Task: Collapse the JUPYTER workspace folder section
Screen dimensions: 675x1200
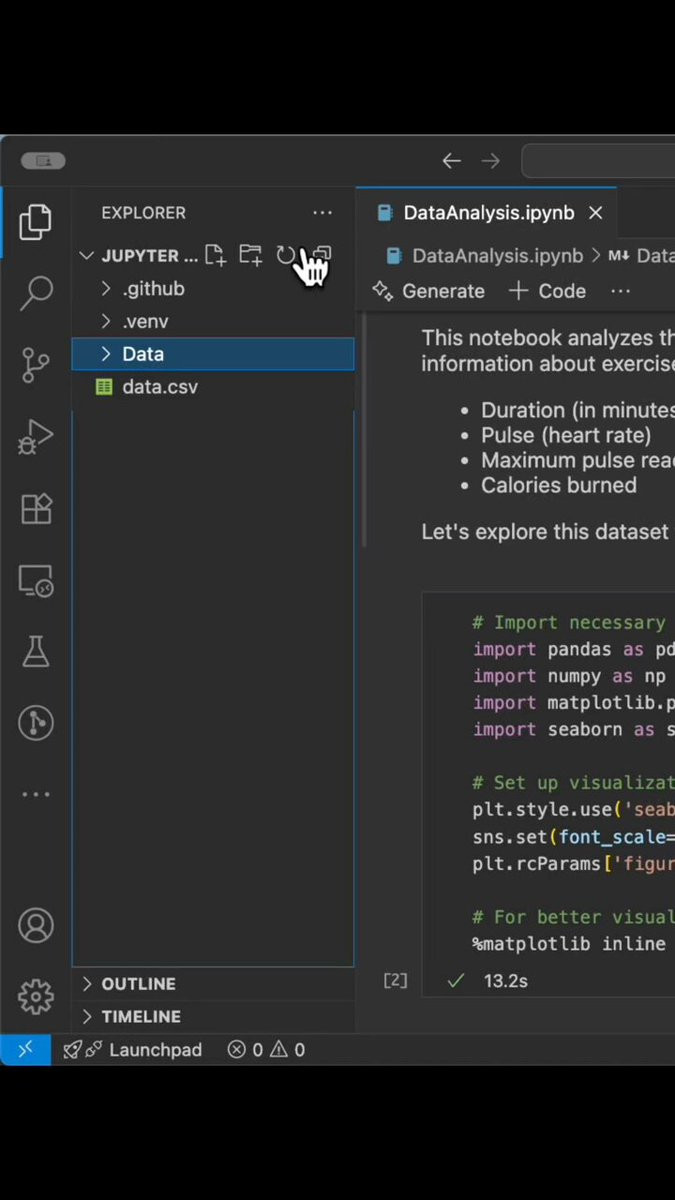Action: point(140,255)
